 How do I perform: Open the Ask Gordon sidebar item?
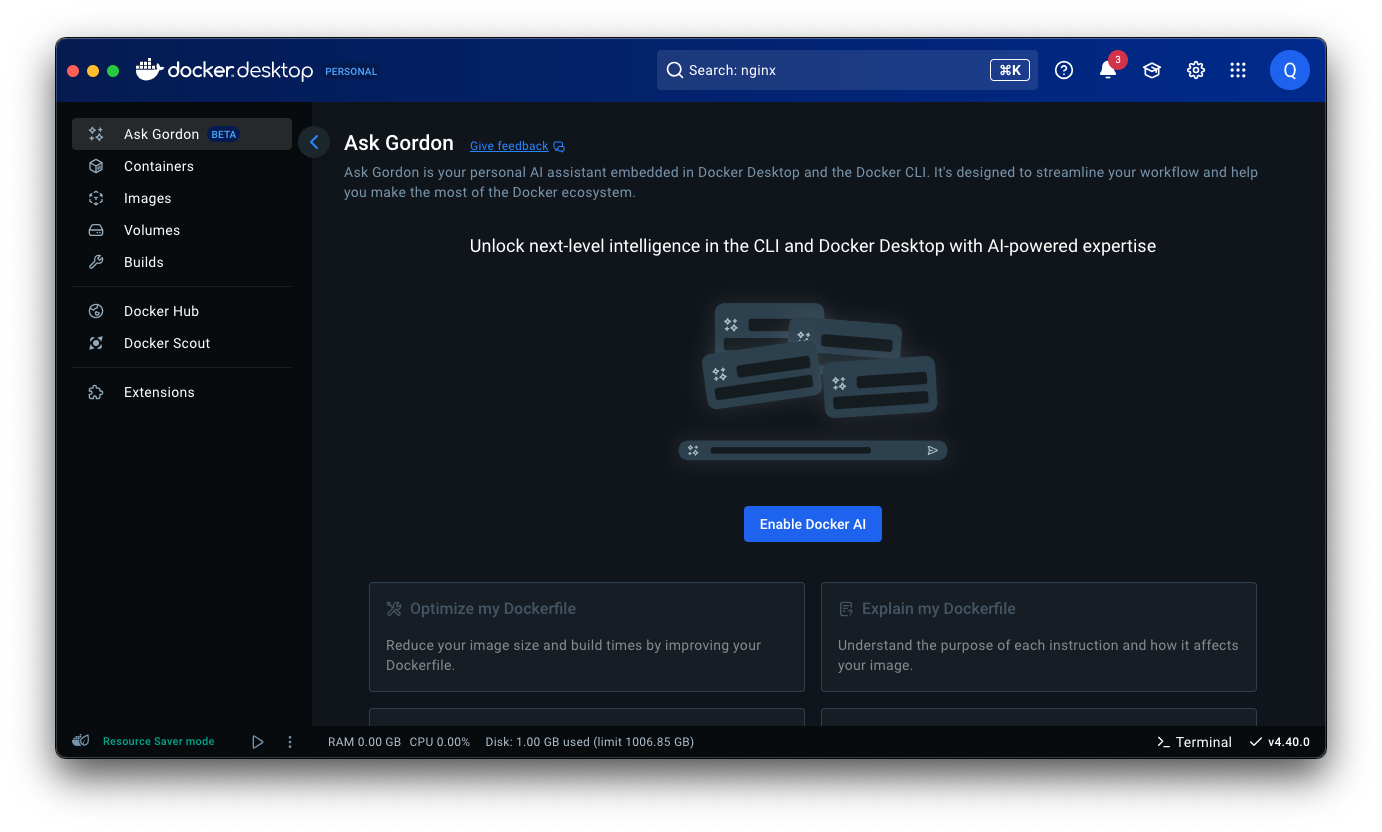(182, 134)
